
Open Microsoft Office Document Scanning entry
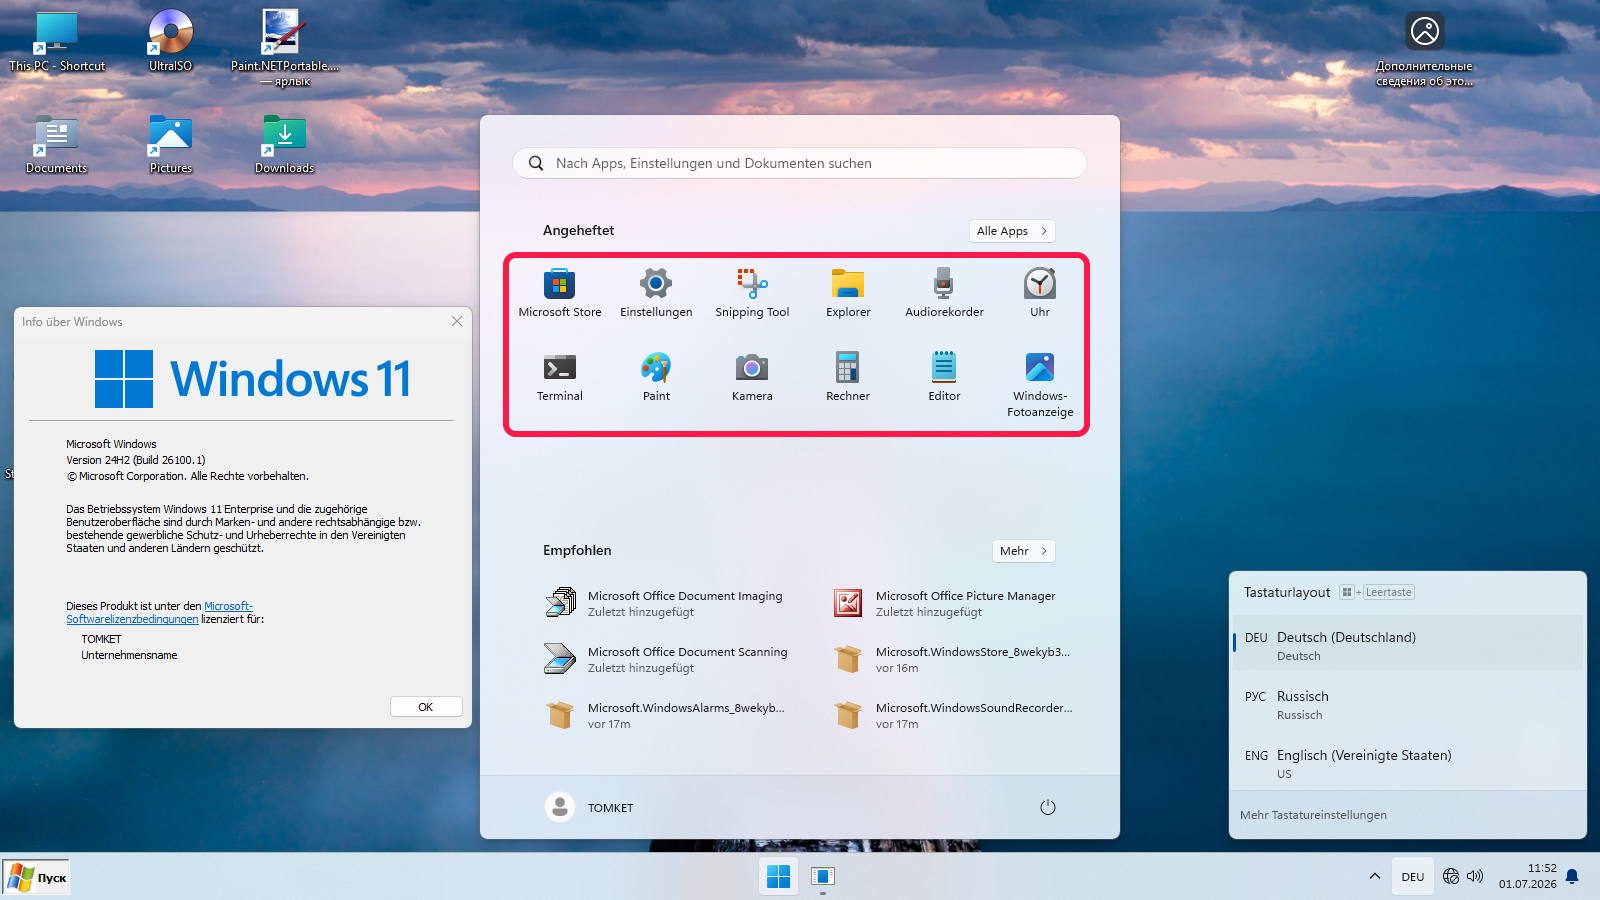click(x=665, y=659)
